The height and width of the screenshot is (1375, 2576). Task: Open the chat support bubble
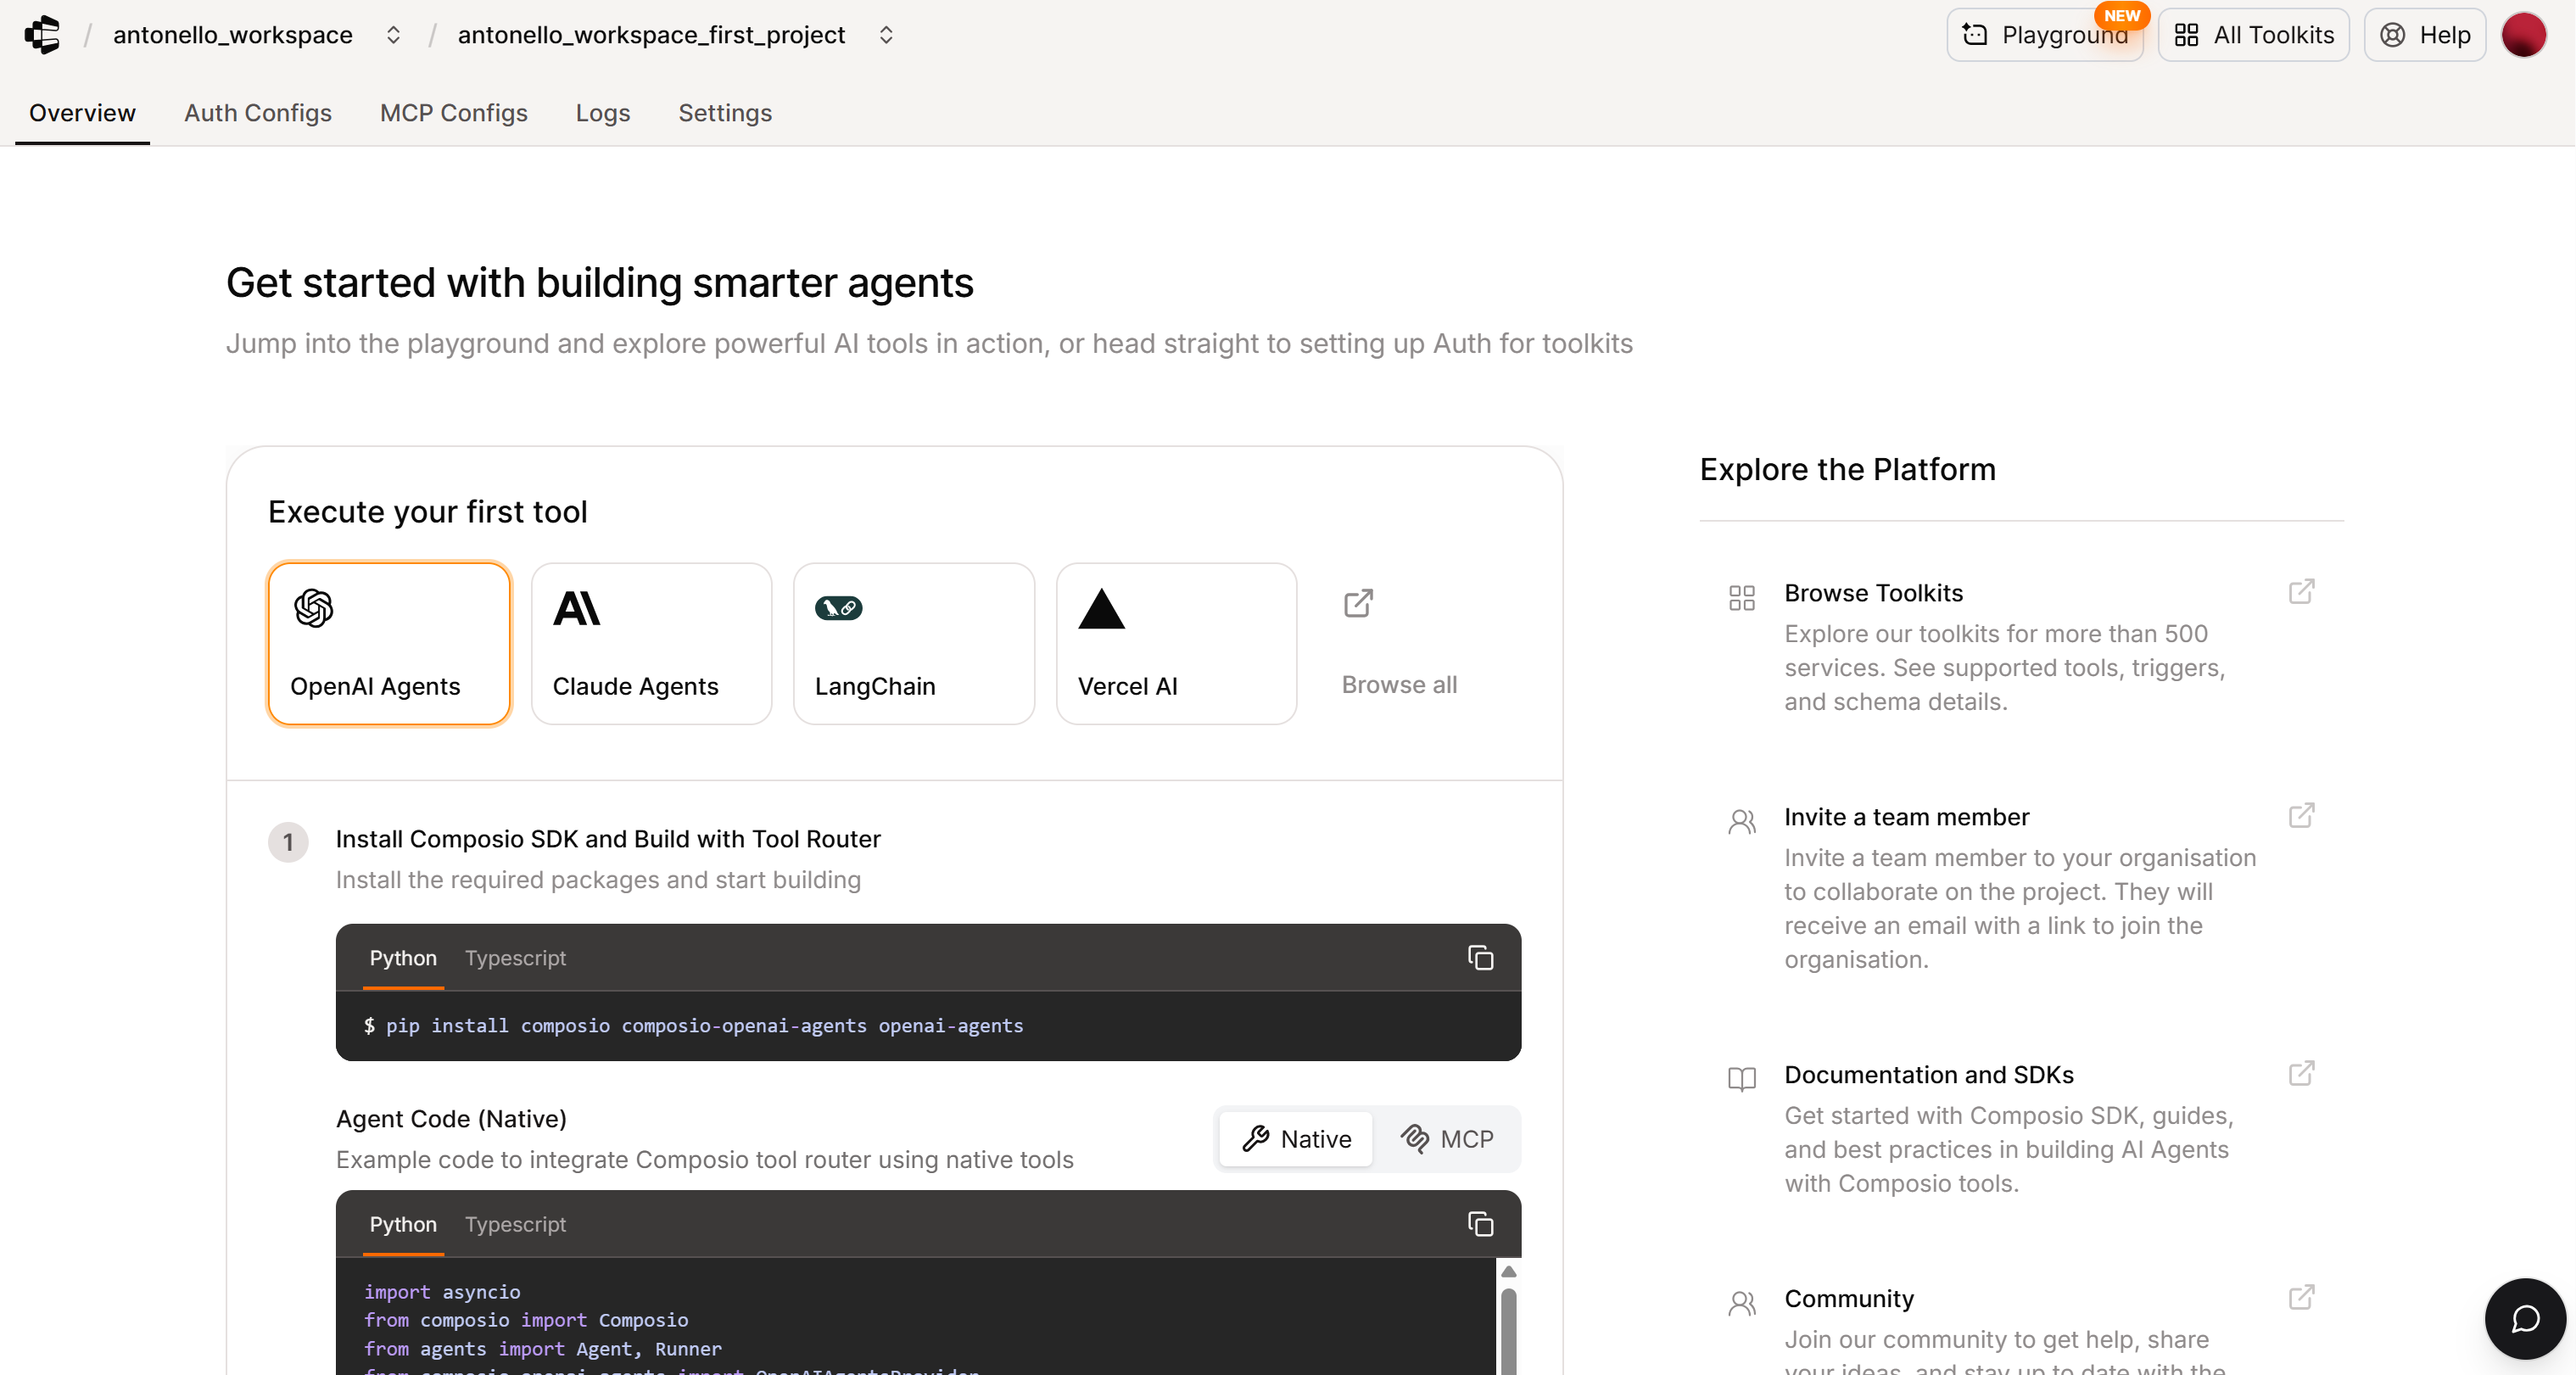[2523, 1318]
